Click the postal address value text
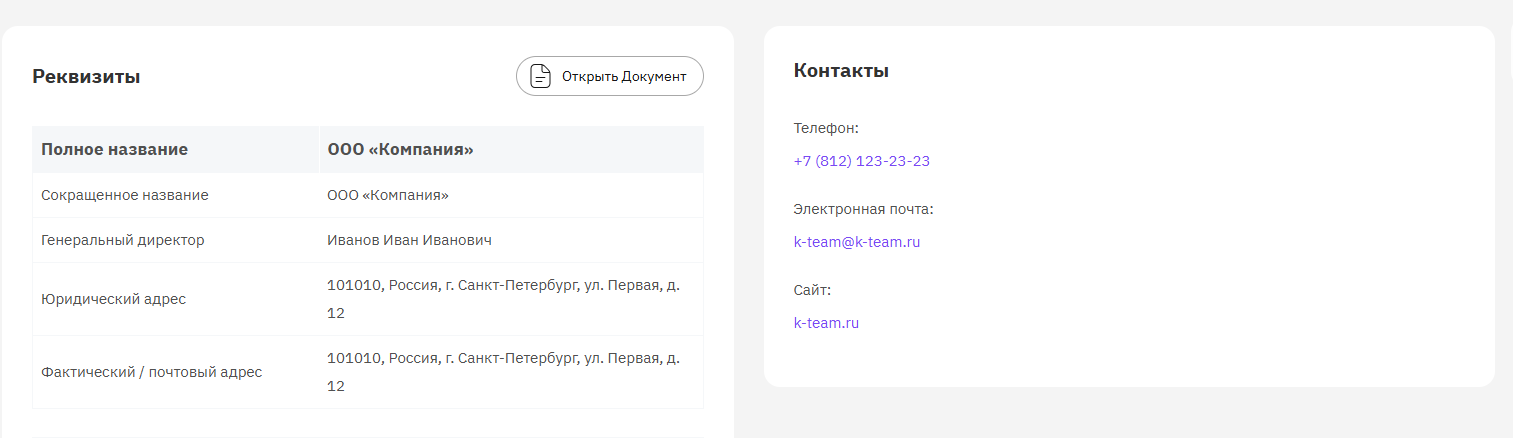The image size is (1513, 438). pos(503,372)
